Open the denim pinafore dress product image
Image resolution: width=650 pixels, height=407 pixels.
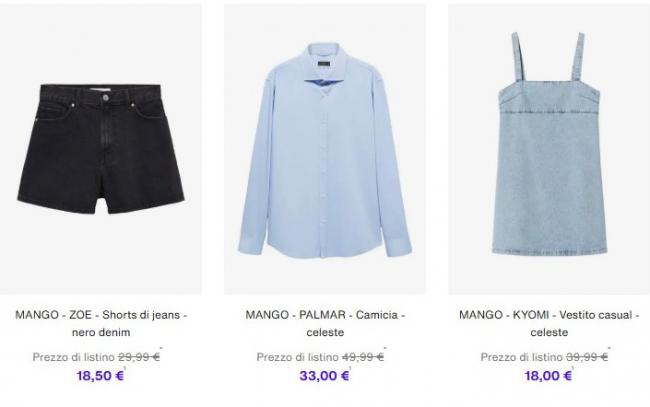549,149
